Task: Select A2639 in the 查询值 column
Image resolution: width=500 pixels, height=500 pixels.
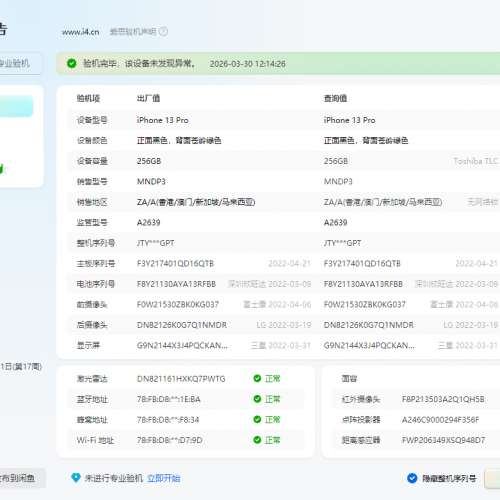Action: tap(336, 222)
